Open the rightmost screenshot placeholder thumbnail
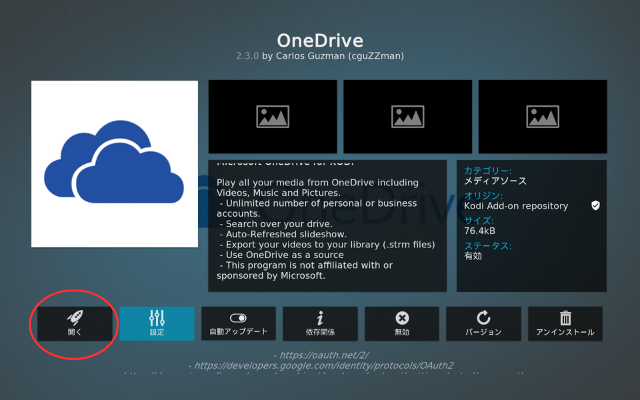This screenshot has height=400, width=640. click(541, 117)
